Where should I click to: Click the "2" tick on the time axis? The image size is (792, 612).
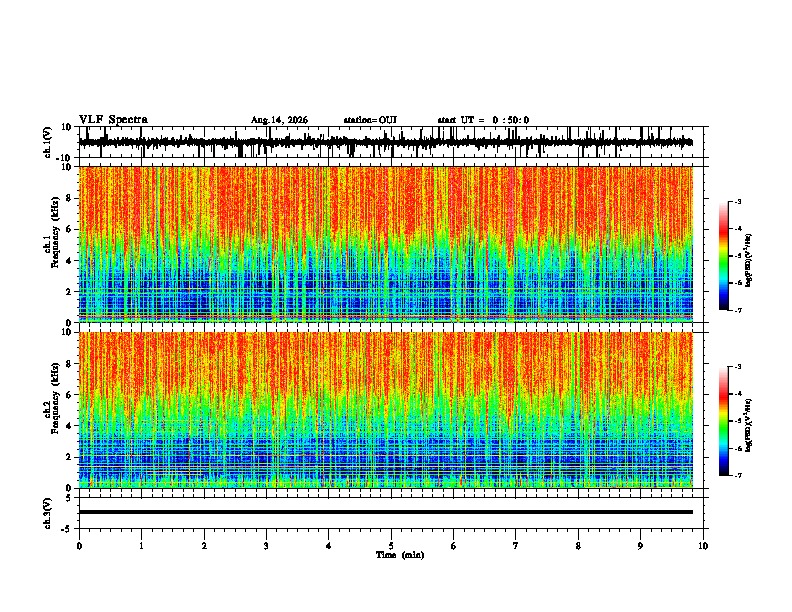point(204,546)
